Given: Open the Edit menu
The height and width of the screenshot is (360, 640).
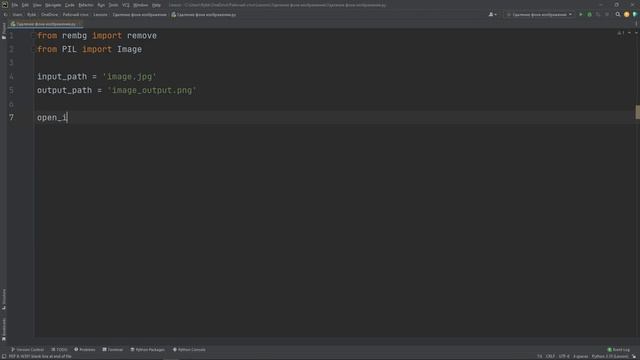Looking at the screenshot, I should (x=25, y=5).
